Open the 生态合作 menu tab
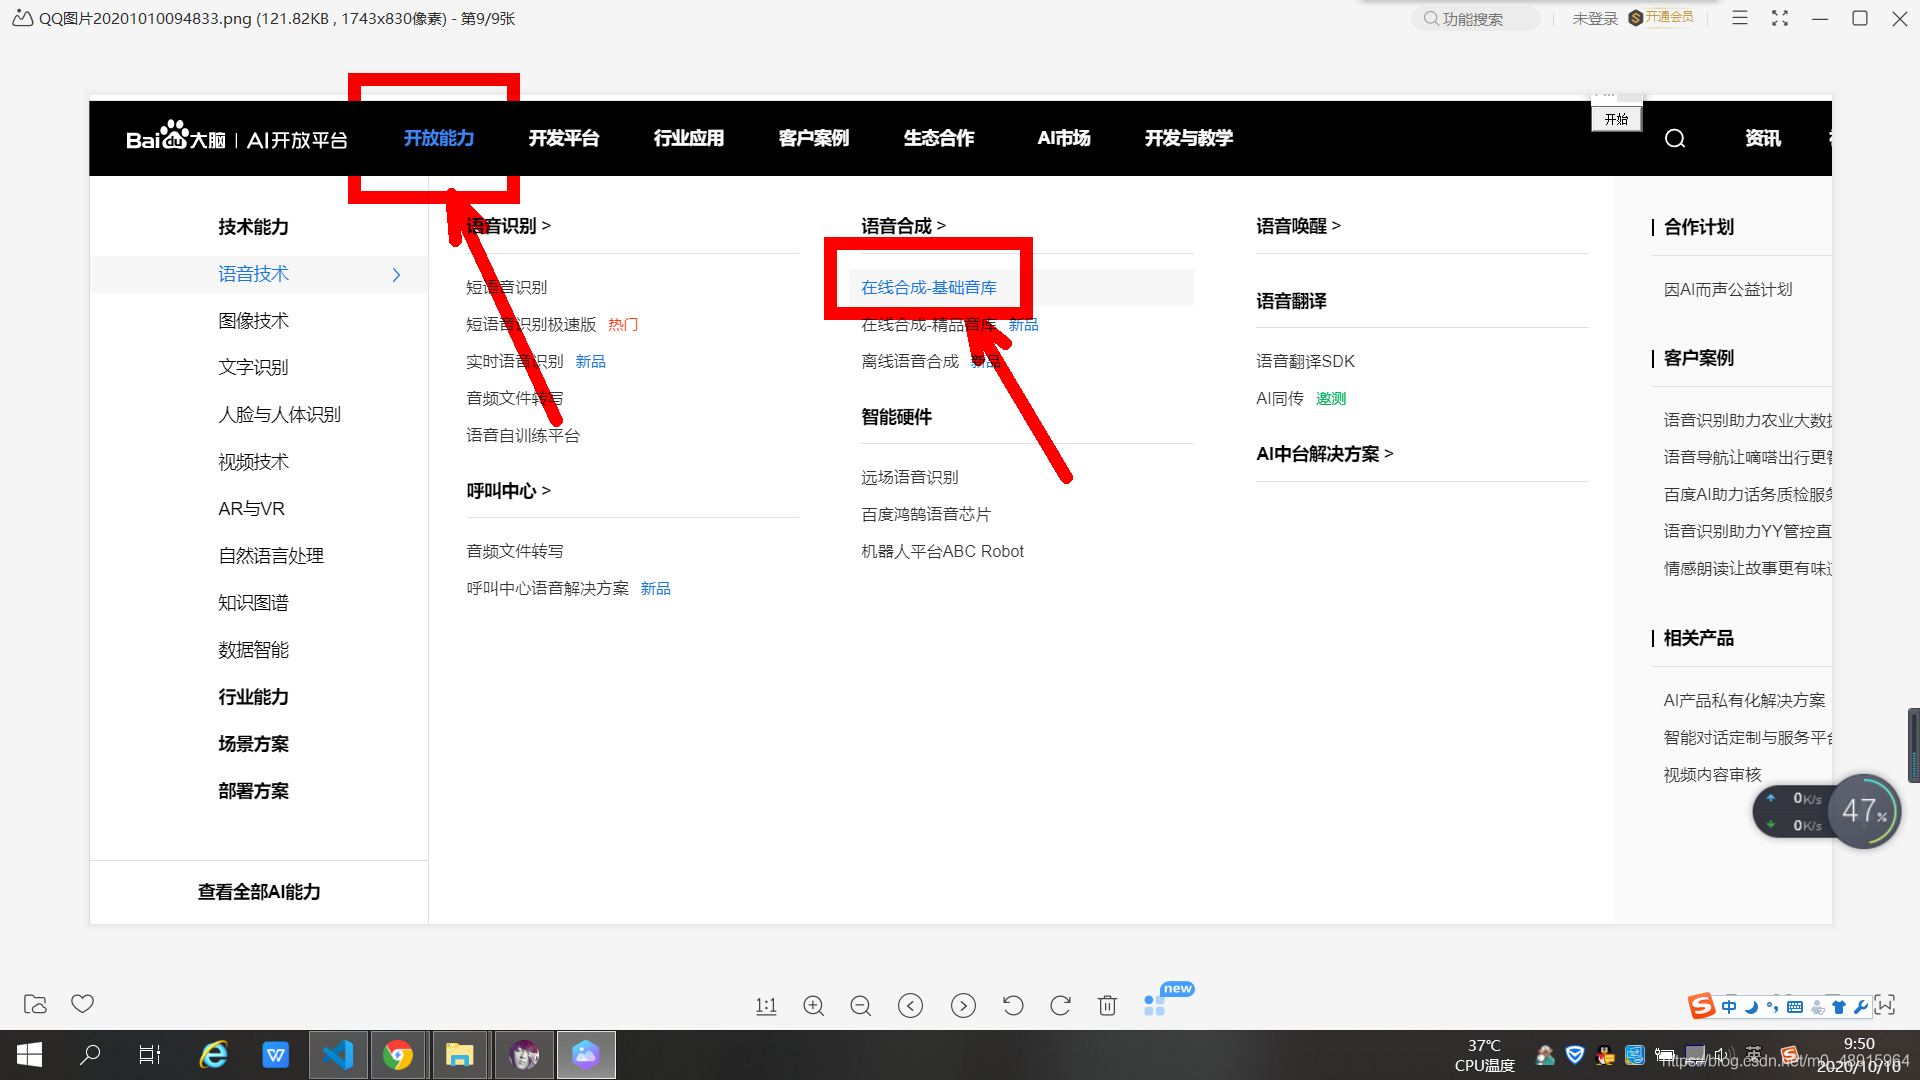Viewport: 1920px width, 1080px height. click(x=938, y=139)
